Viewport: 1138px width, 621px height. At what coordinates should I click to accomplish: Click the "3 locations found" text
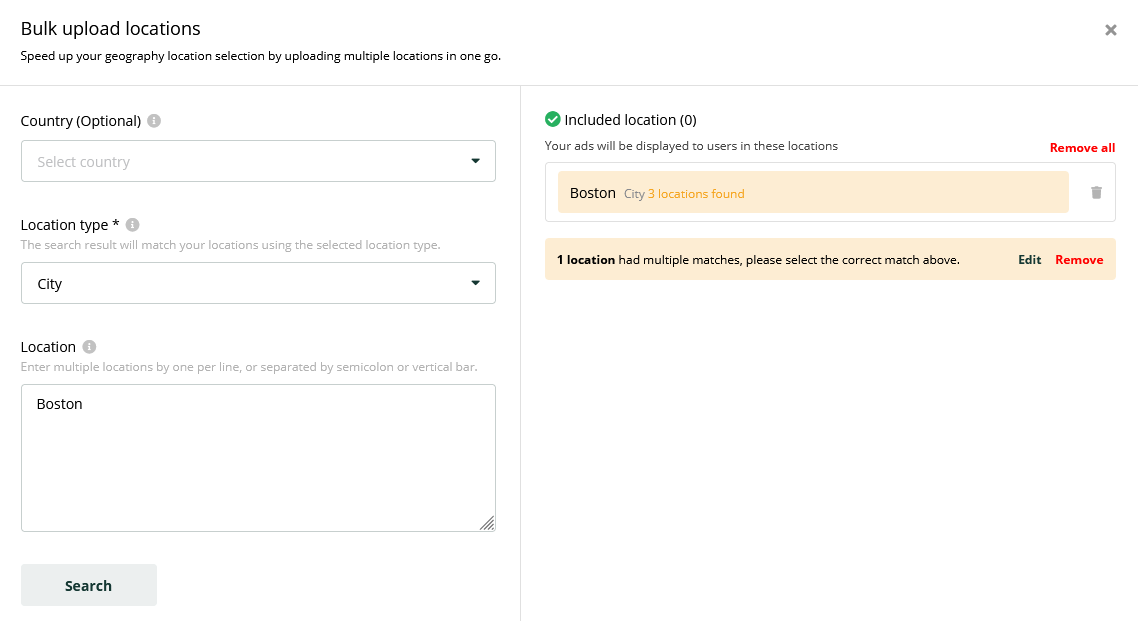point(696,194)
